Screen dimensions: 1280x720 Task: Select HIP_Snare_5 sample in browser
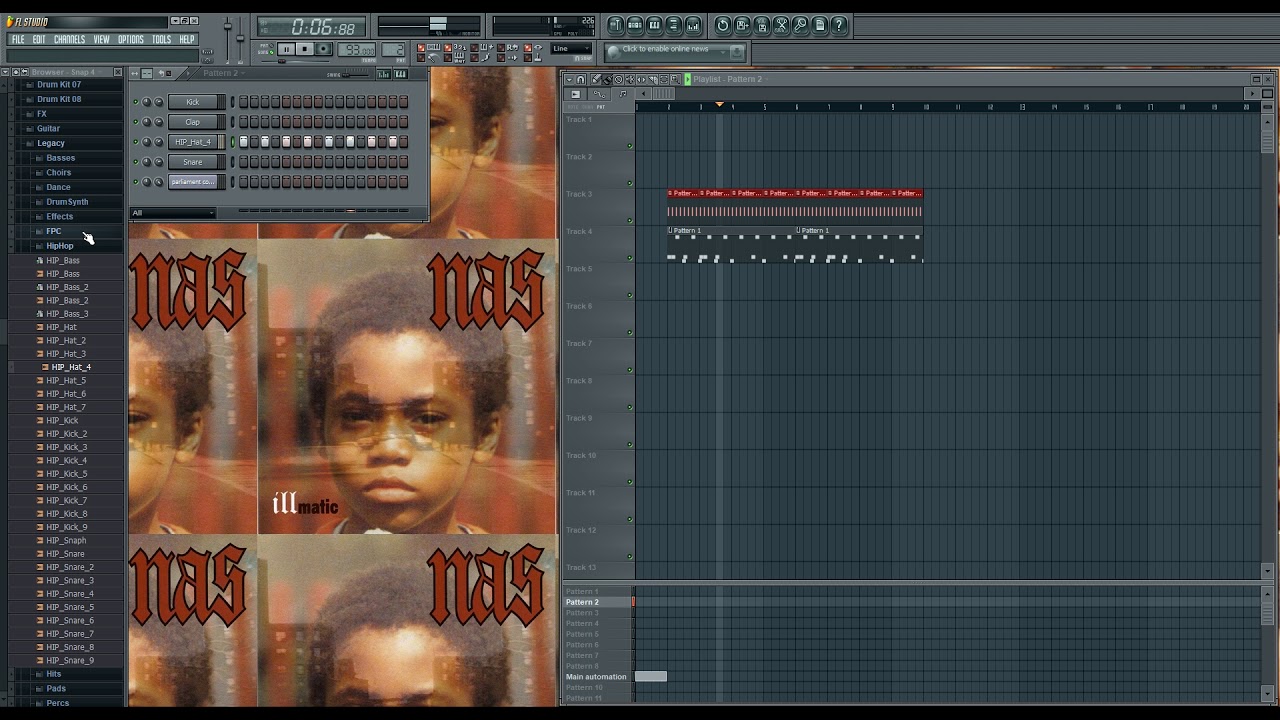[70, 607]
